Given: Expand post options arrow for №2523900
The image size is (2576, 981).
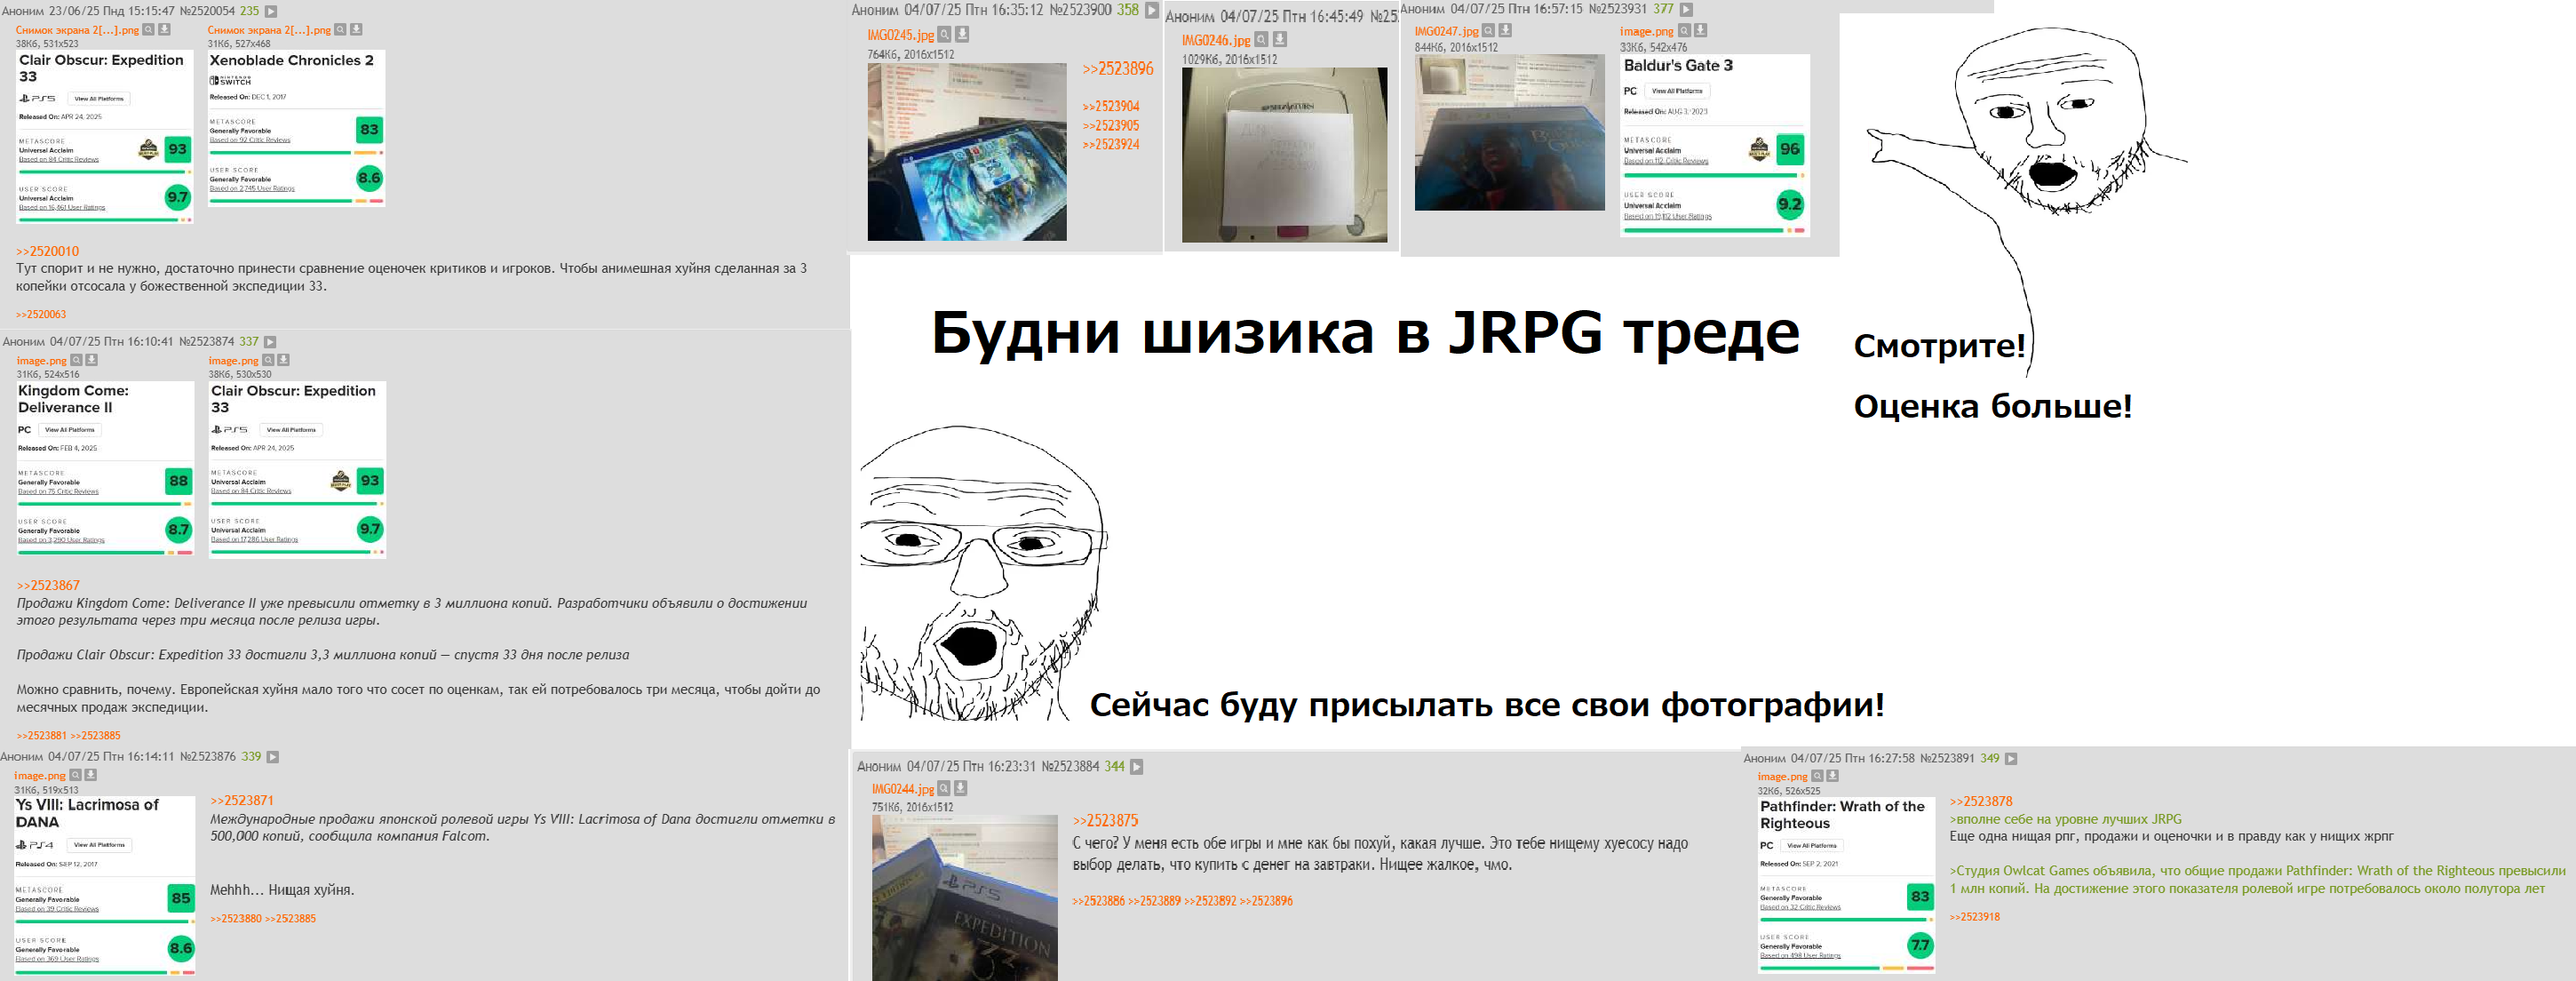Looking at the screenshot, I should pos(1151,10).
